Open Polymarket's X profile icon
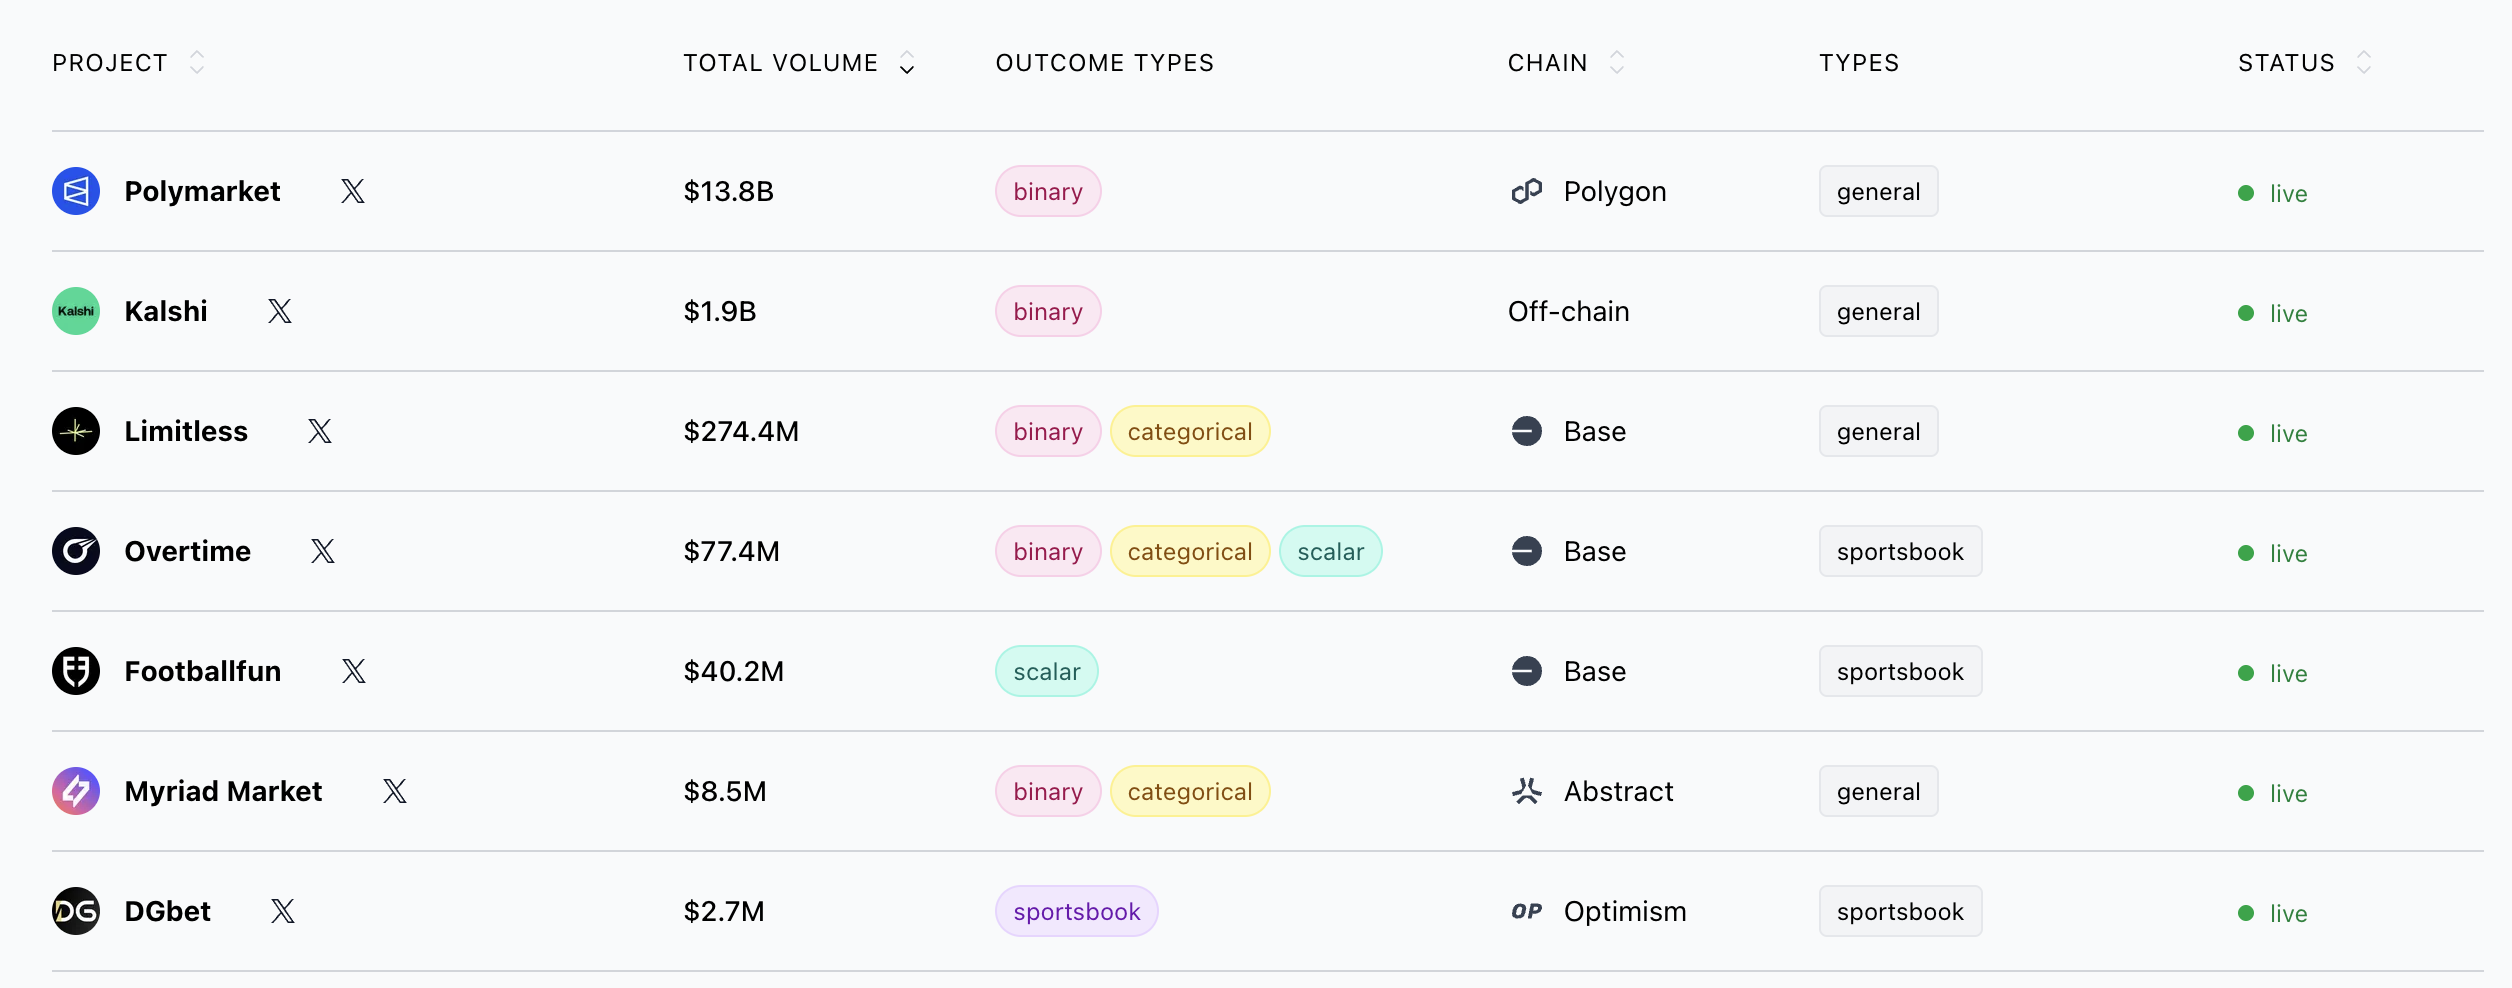2512x988 pixels. click(x=353, y=191)
